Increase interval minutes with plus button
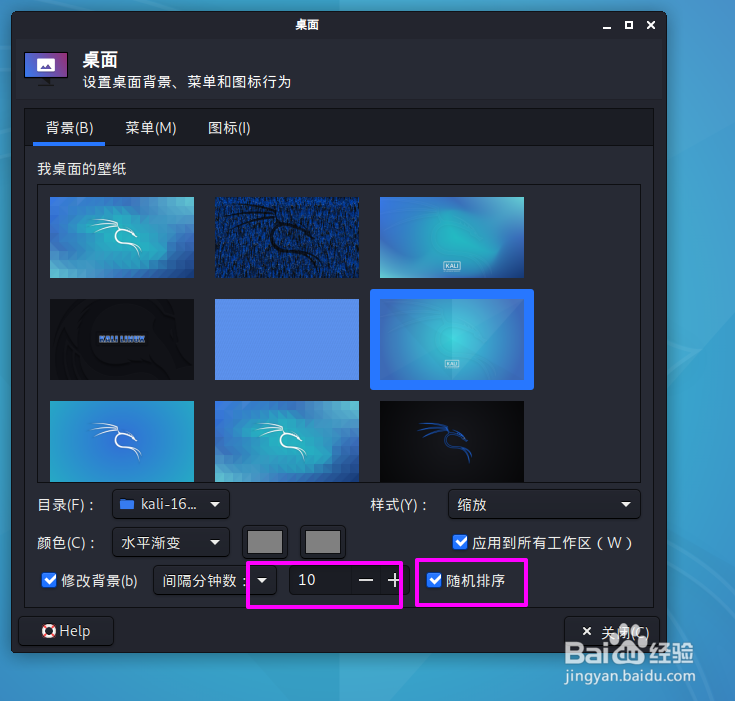This screenshot has width=735, height=701. pyautogui.click(x=394, y=580)
